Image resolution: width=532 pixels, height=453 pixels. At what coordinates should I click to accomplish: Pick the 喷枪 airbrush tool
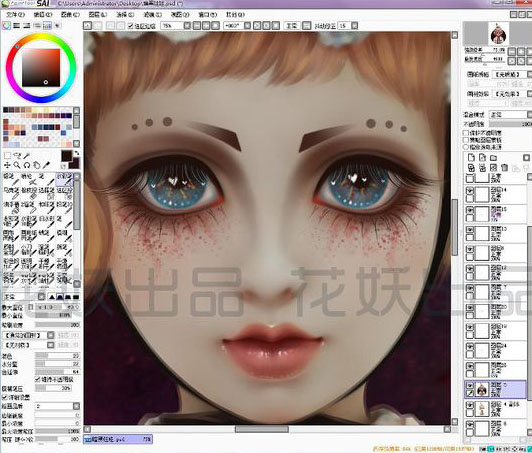point(28,179)
